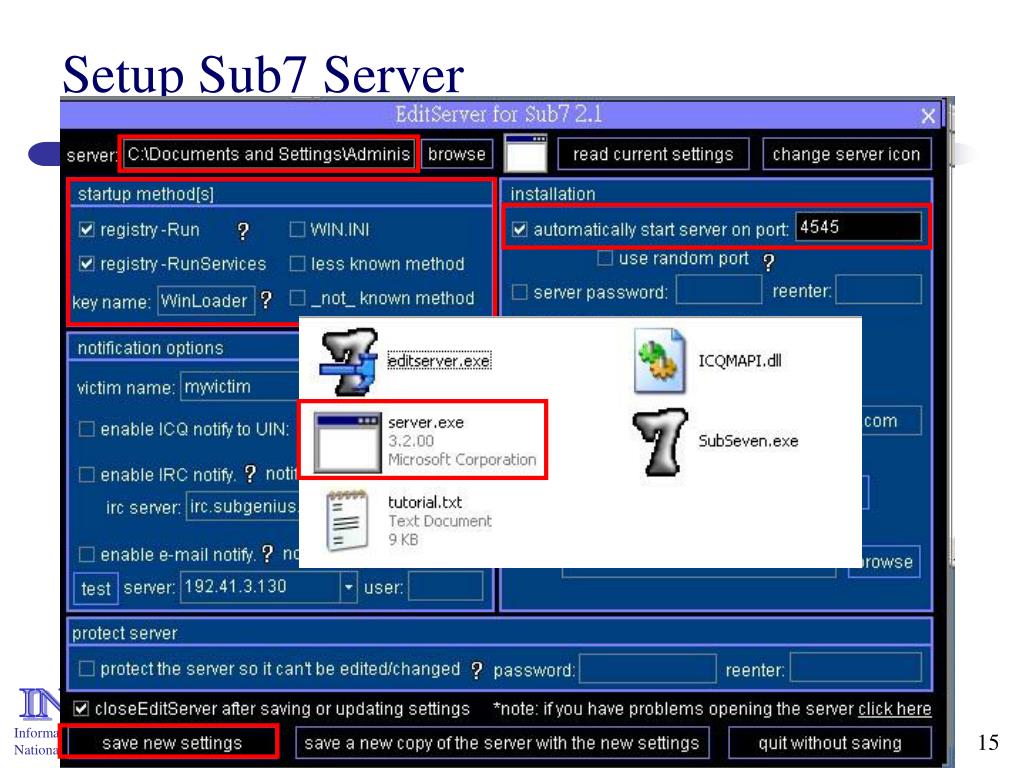Click browse next to server path
Screen dimensions: 1024x768
click(x=457, y=154)
